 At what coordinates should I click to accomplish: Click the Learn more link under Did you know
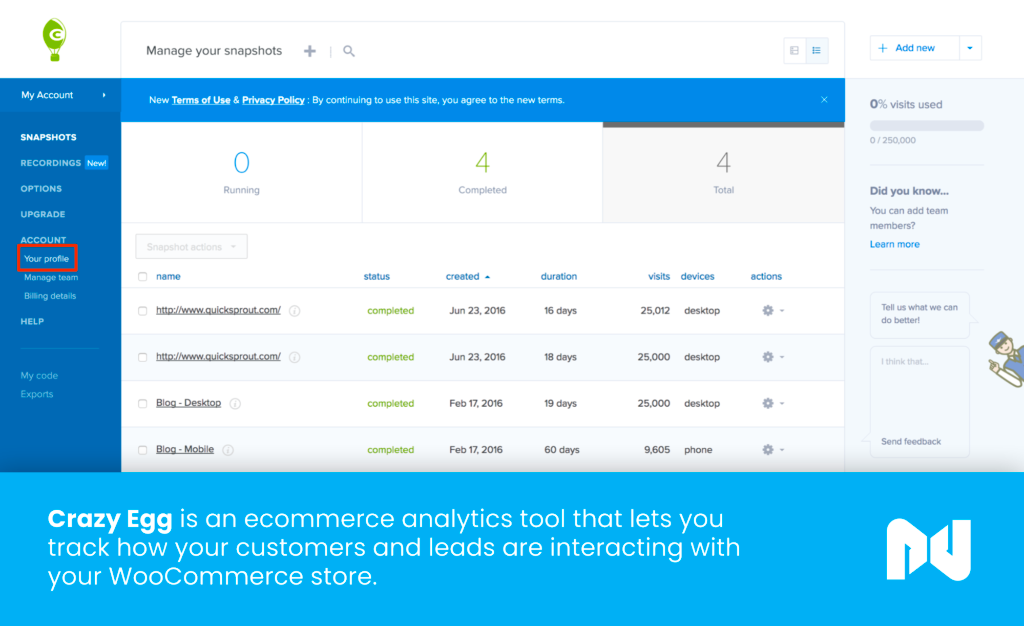click(894, 243)
